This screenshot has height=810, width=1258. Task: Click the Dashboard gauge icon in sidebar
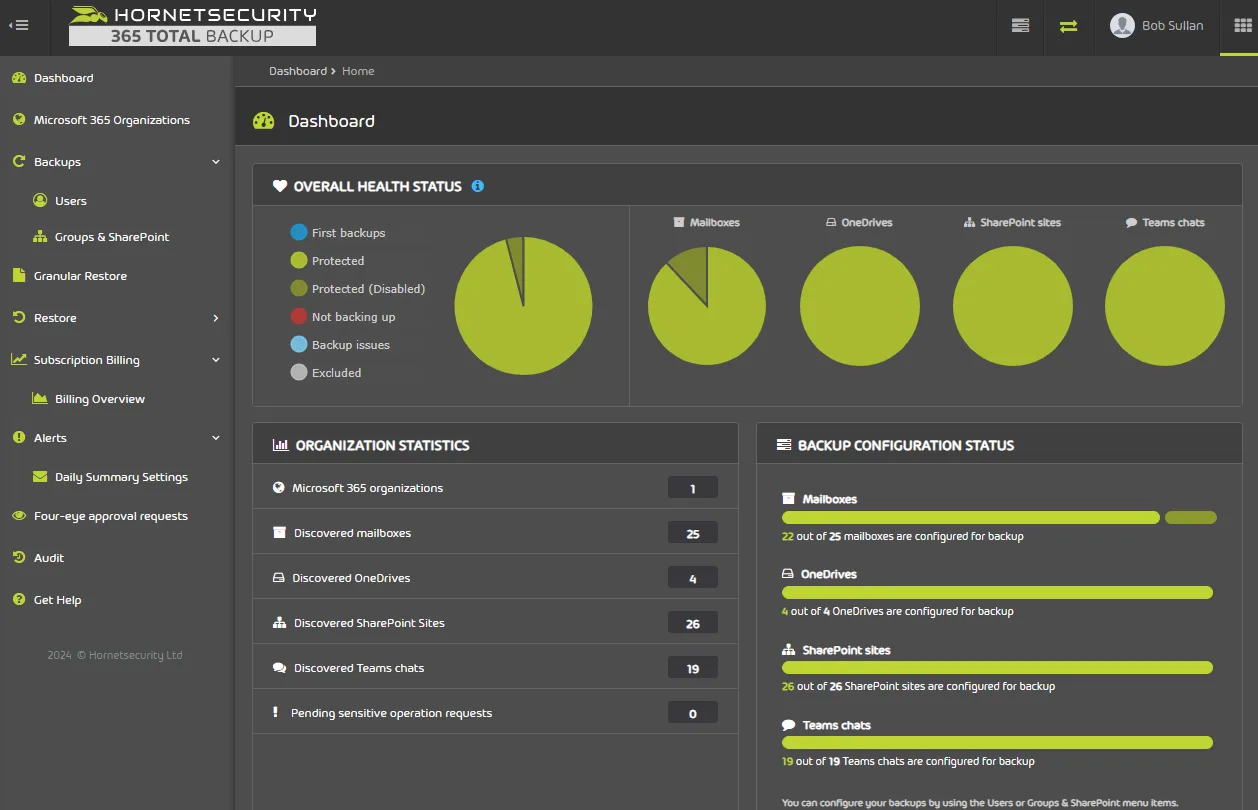coord(18,78)
